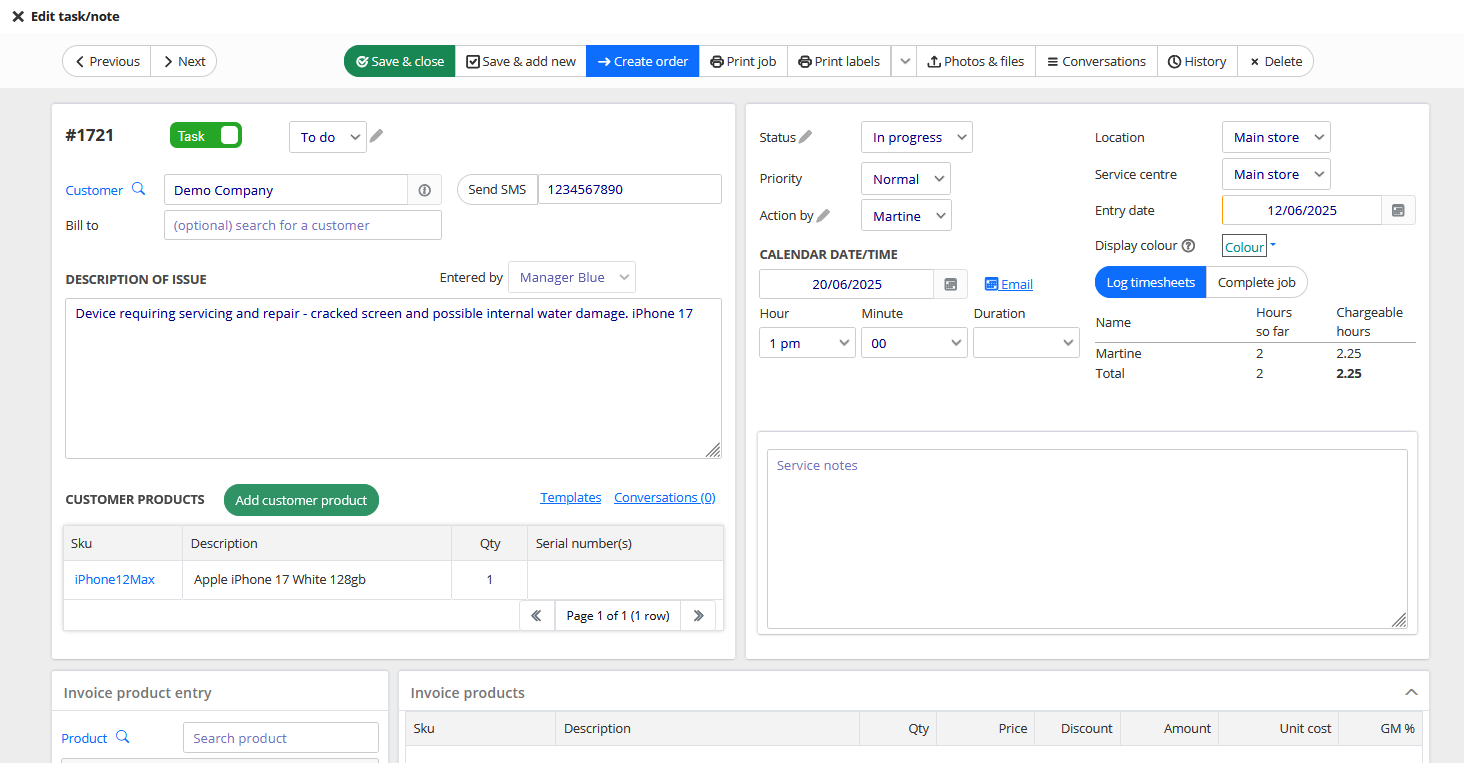Click Entry date field 12/06/2025
Screen dimensions: 1464x763
pos(1302,210)
